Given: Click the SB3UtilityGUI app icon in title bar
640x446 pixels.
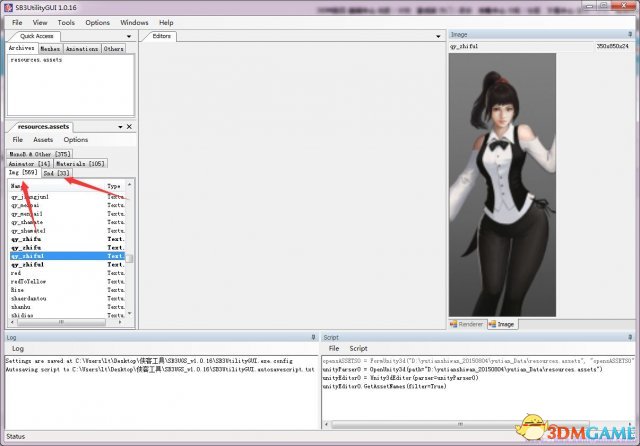Looking at the screenshot, I should click(x=8, y=7).
